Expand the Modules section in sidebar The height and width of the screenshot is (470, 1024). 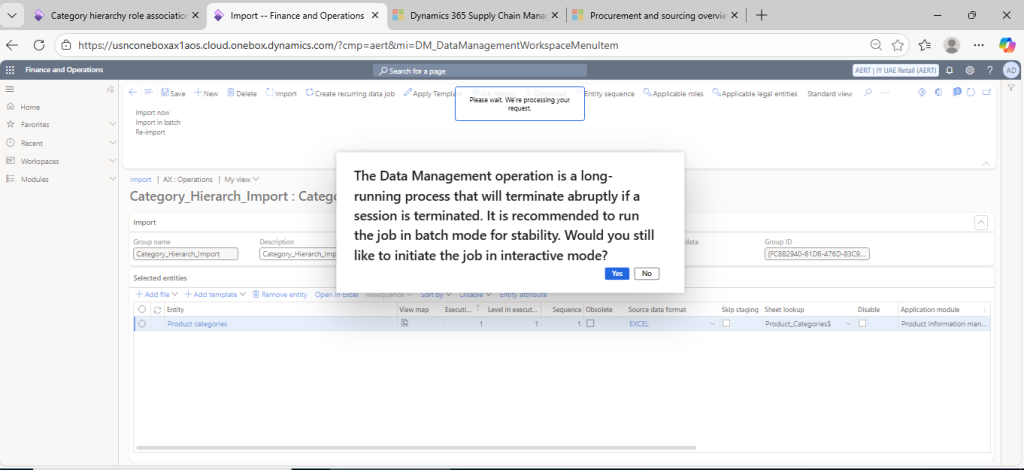(112, 179)
